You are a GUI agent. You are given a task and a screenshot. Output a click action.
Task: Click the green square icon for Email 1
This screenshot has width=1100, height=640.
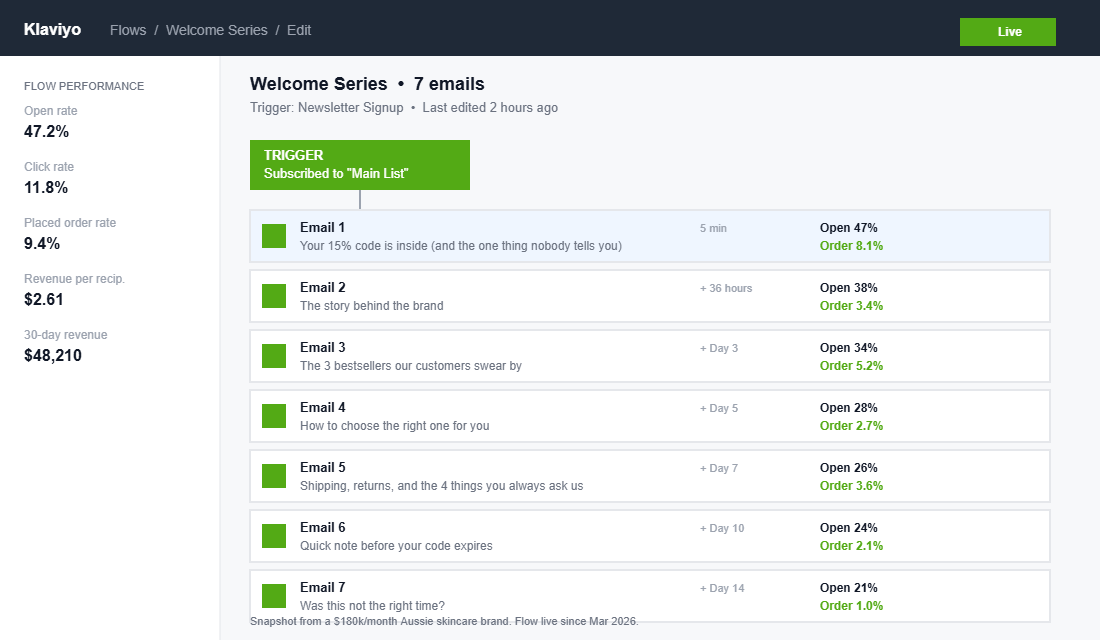tap(274, 236)
